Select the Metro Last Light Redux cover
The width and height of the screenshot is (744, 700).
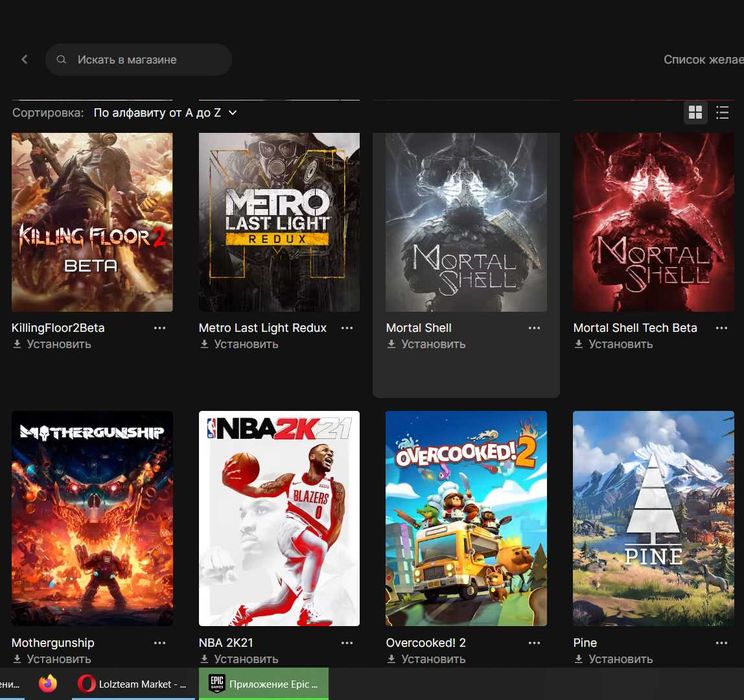(279, 222)
